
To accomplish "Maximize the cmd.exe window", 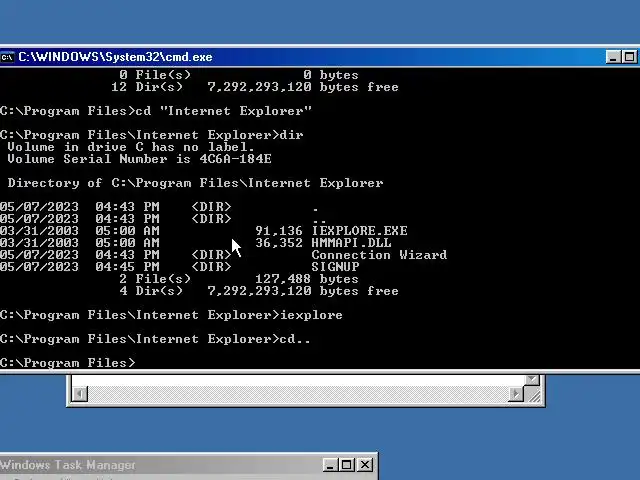I will pyautogui.click(x=629, y=57).
